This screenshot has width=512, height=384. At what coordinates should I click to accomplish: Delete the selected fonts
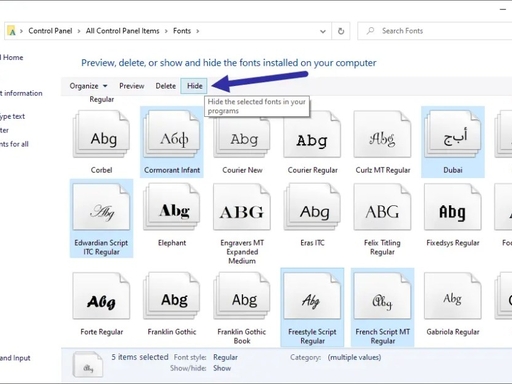point(166,86)
